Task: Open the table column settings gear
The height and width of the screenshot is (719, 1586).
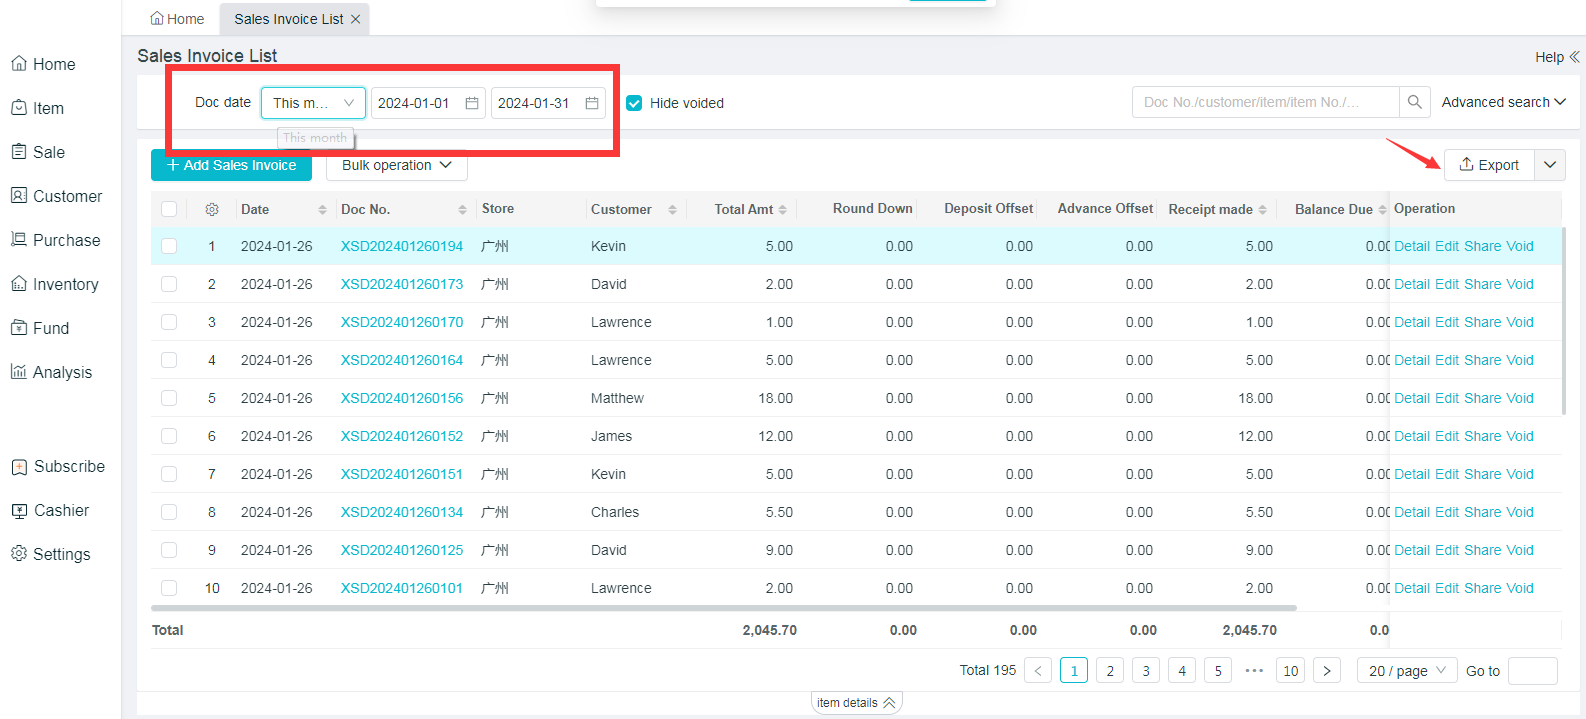Action: point(212,209)
